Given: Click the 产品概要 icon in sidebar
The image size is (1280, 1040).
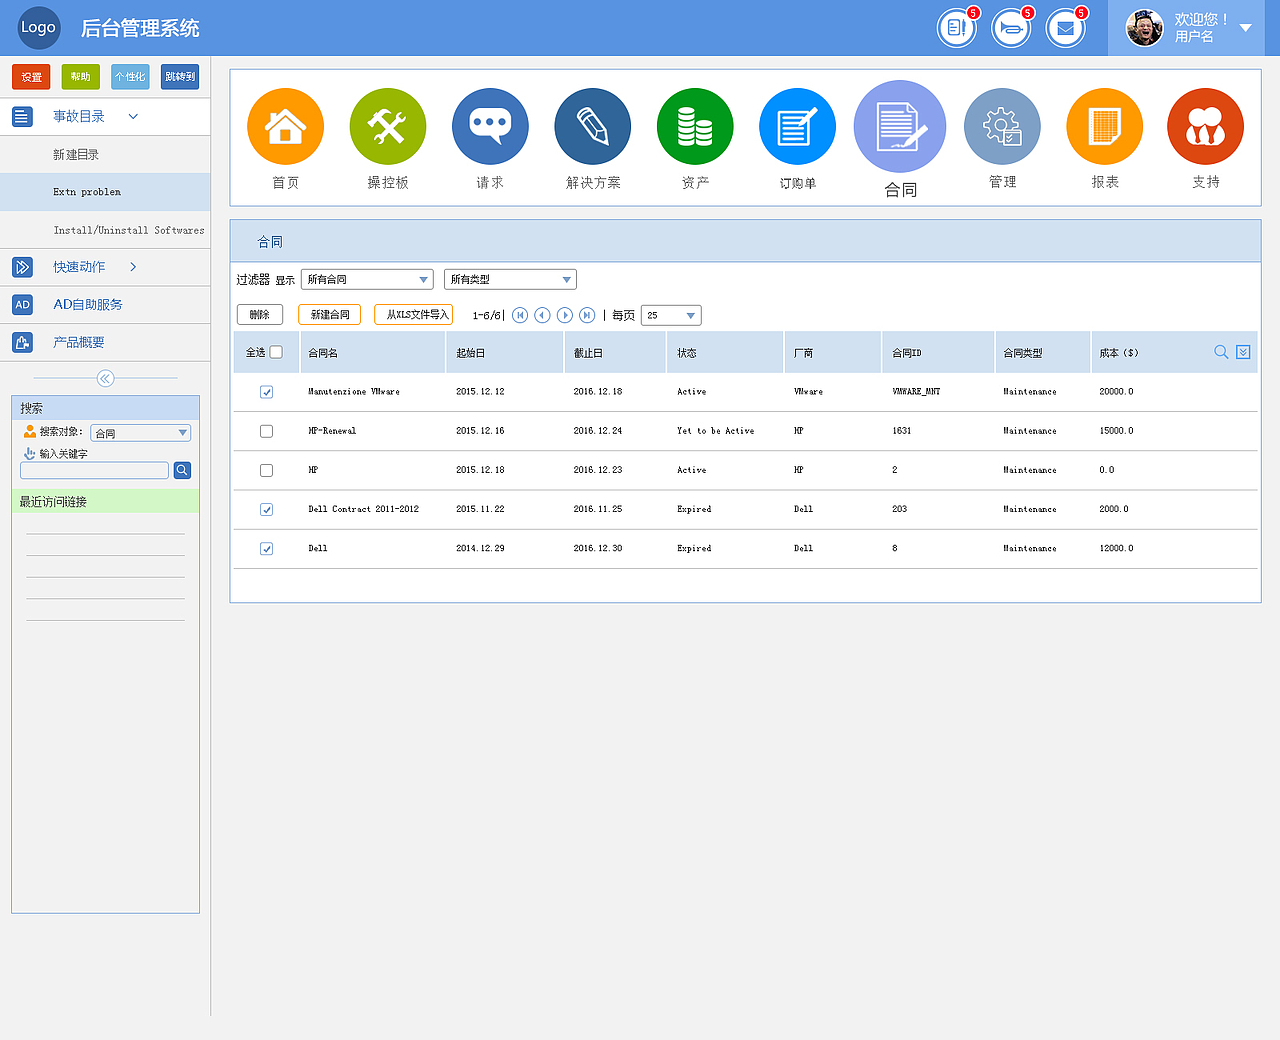Looking at the screenshot, I should 22,343.
